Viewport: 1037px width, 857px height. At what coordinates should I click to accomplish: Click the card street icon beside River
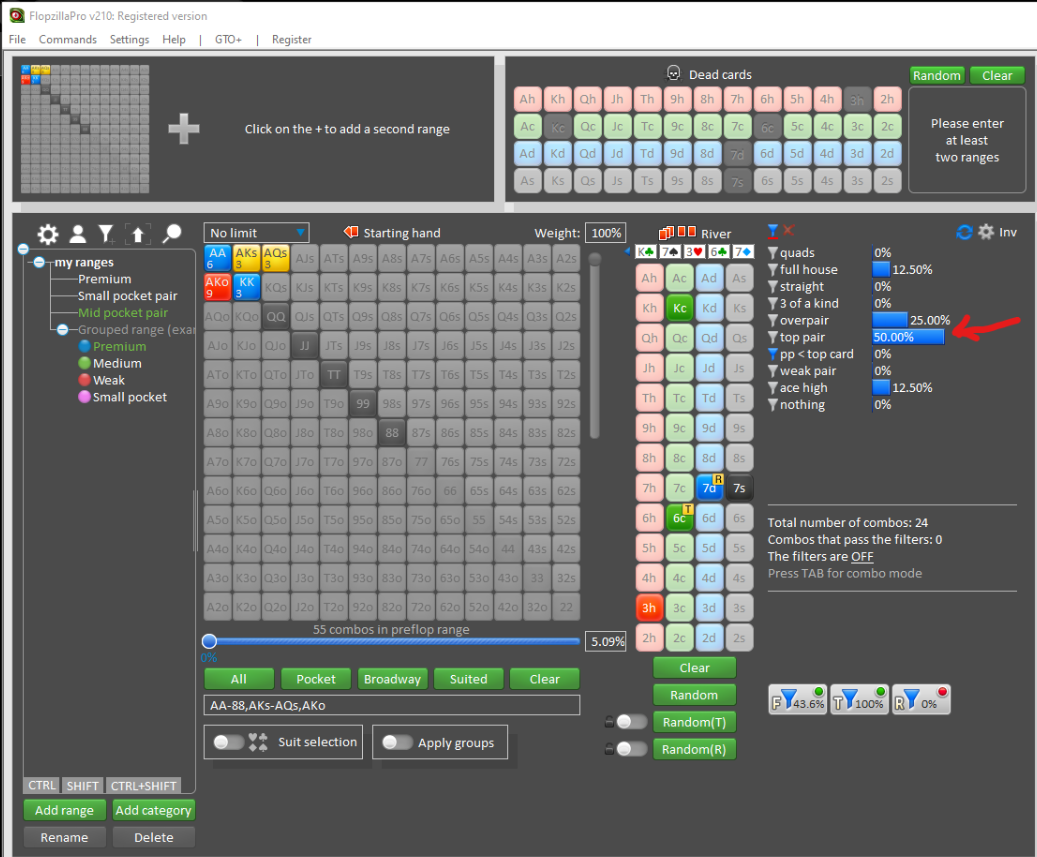[x=677, y=233]
